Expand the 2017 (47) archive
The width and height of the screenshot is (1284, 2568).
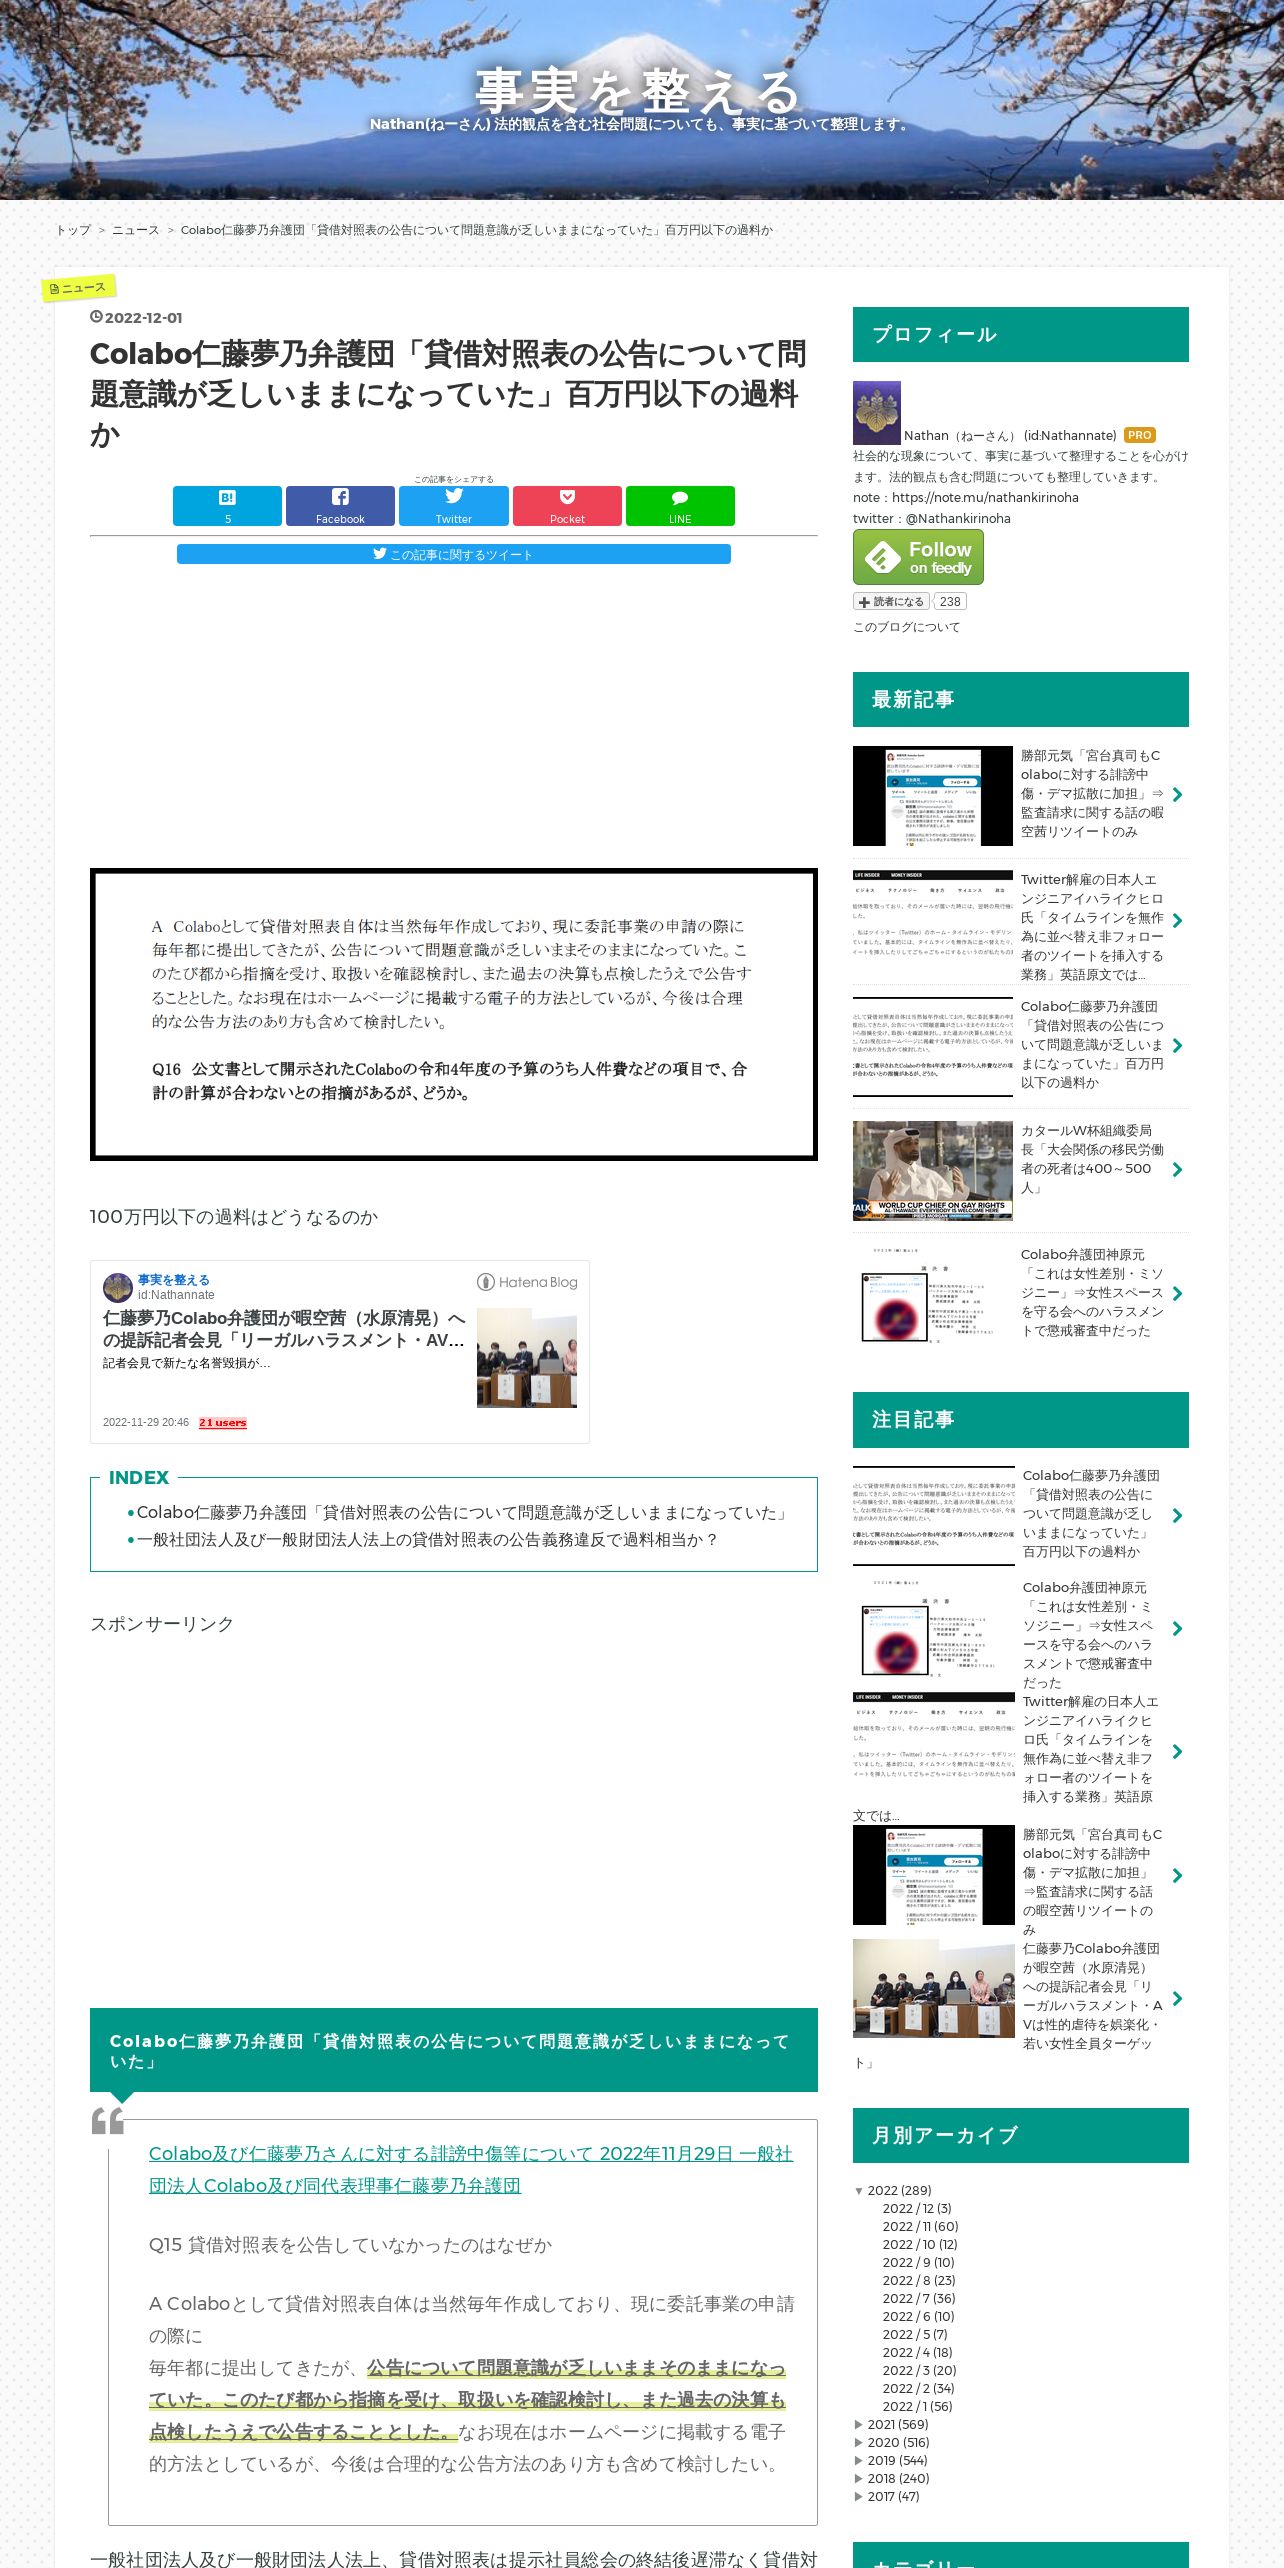[x=859, y=2497]
